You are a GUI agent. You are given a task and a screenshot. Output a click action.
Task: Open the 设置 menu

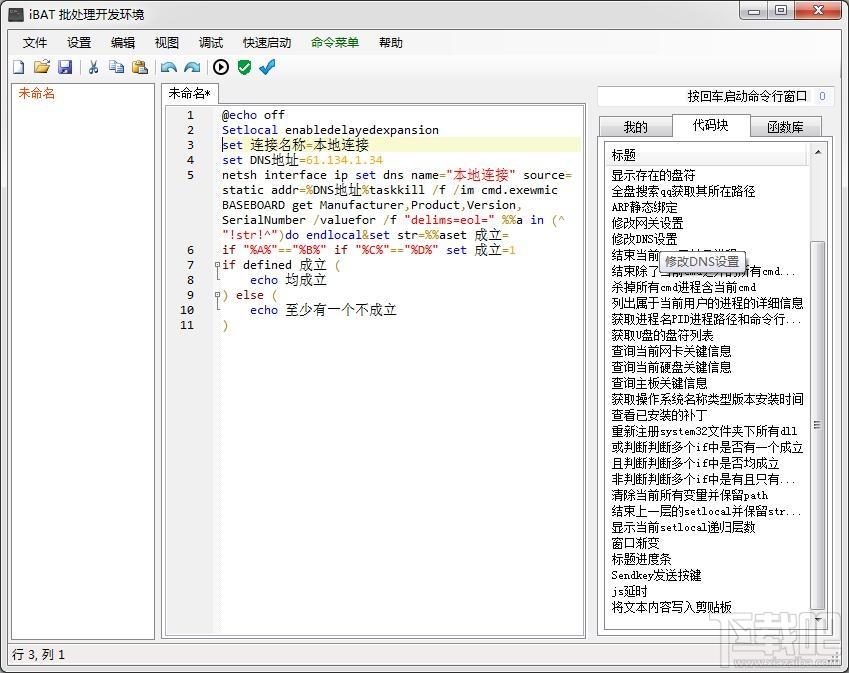[x=79, y=43]
